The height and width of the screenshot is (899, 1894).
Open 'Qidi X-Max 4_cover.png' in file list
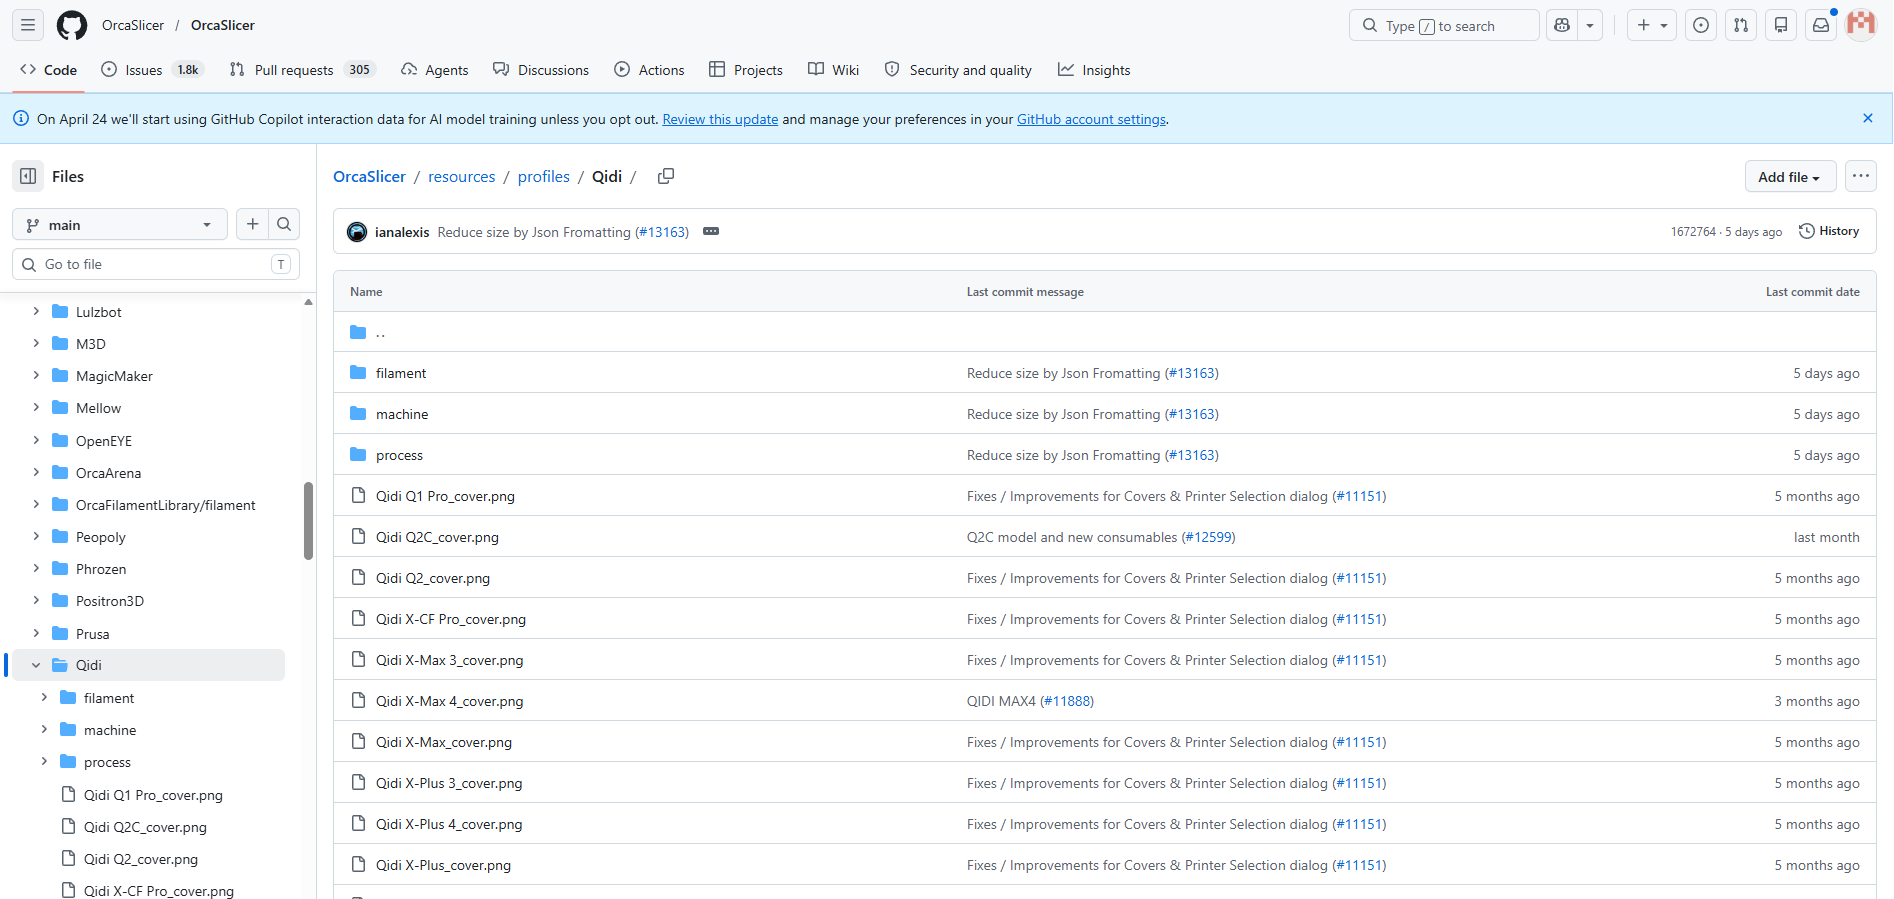449,701
